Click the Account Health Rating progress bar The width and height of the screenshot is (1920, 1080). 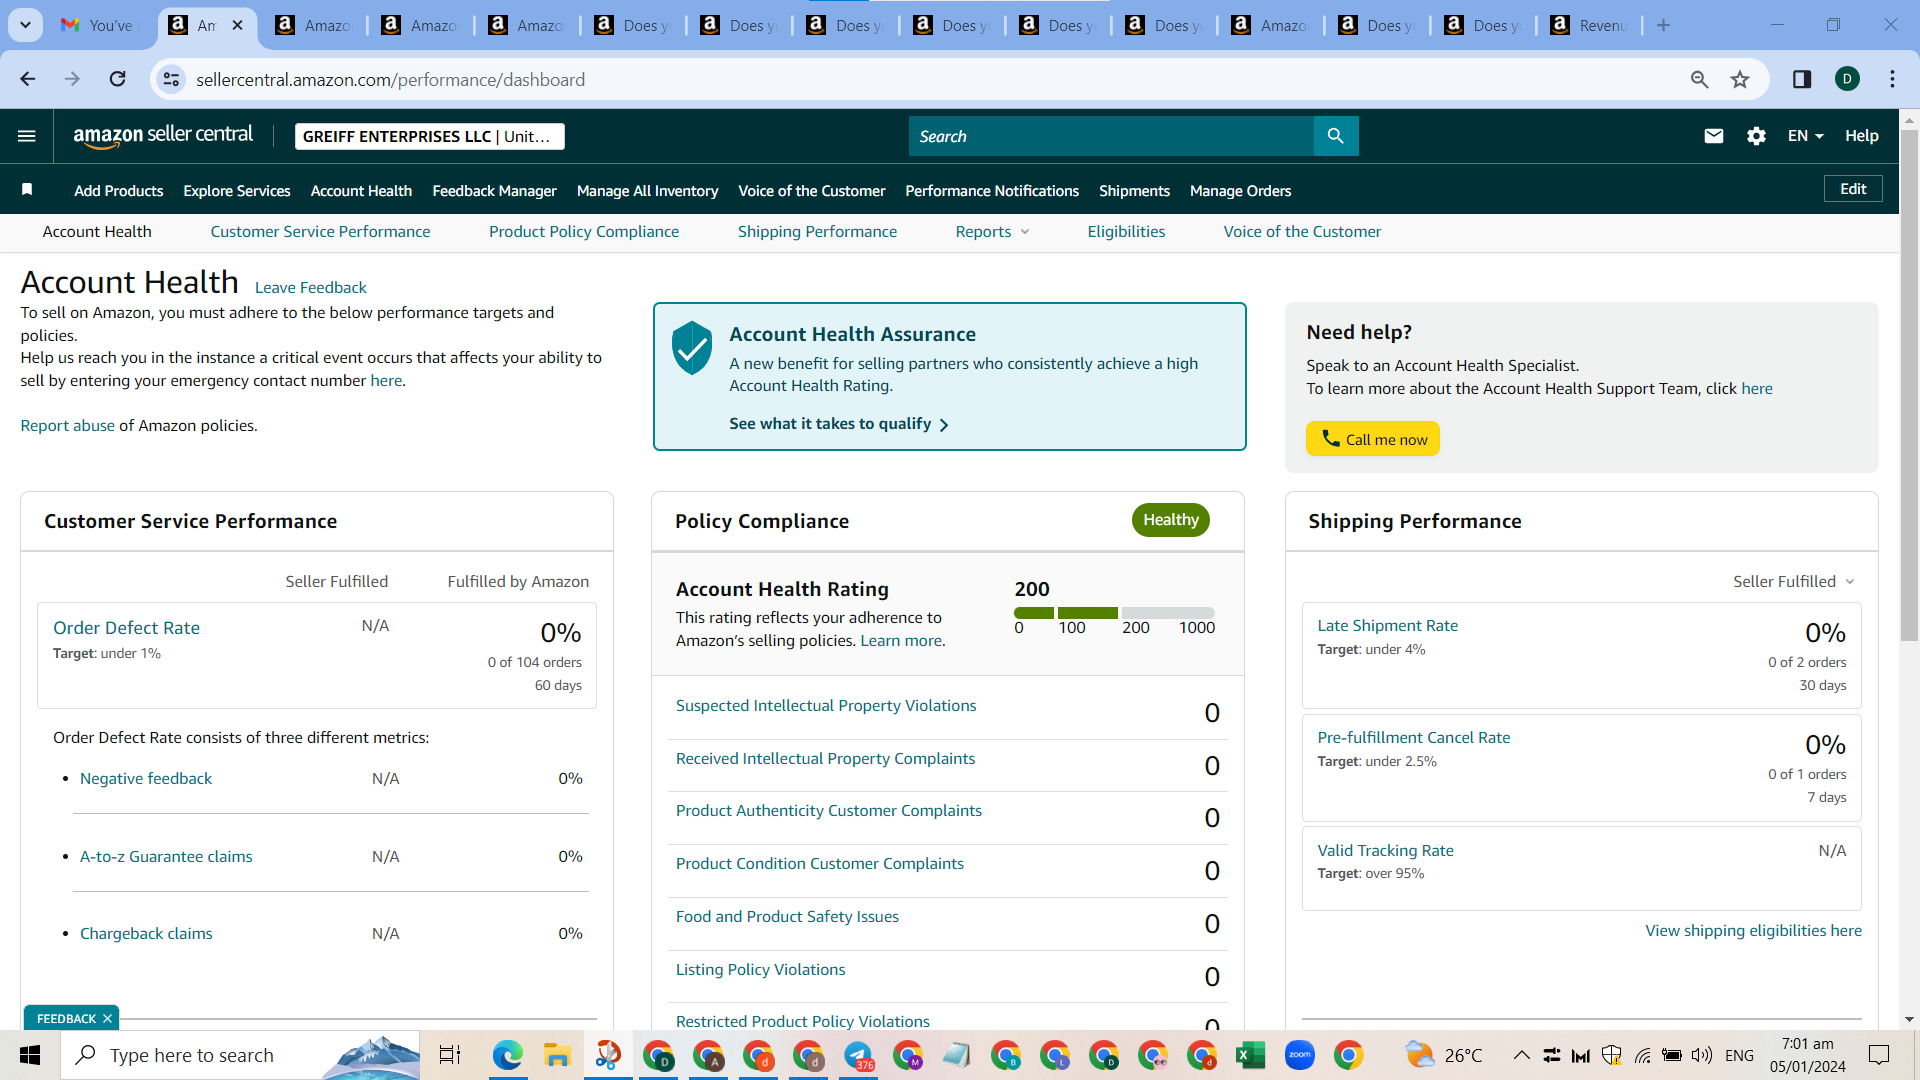pyautogui.click(x=1114, y=613)
